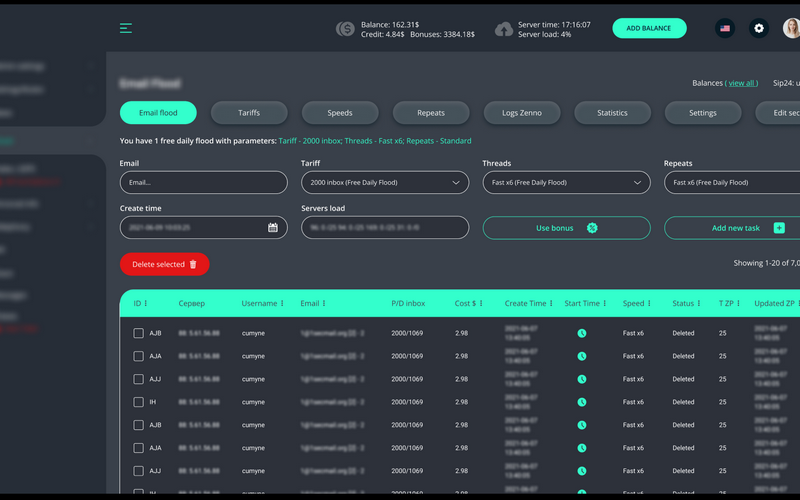Click the Fast x6 speed in IH row
The height and width of the screenshot is (500, 800).
pos(633,402)
